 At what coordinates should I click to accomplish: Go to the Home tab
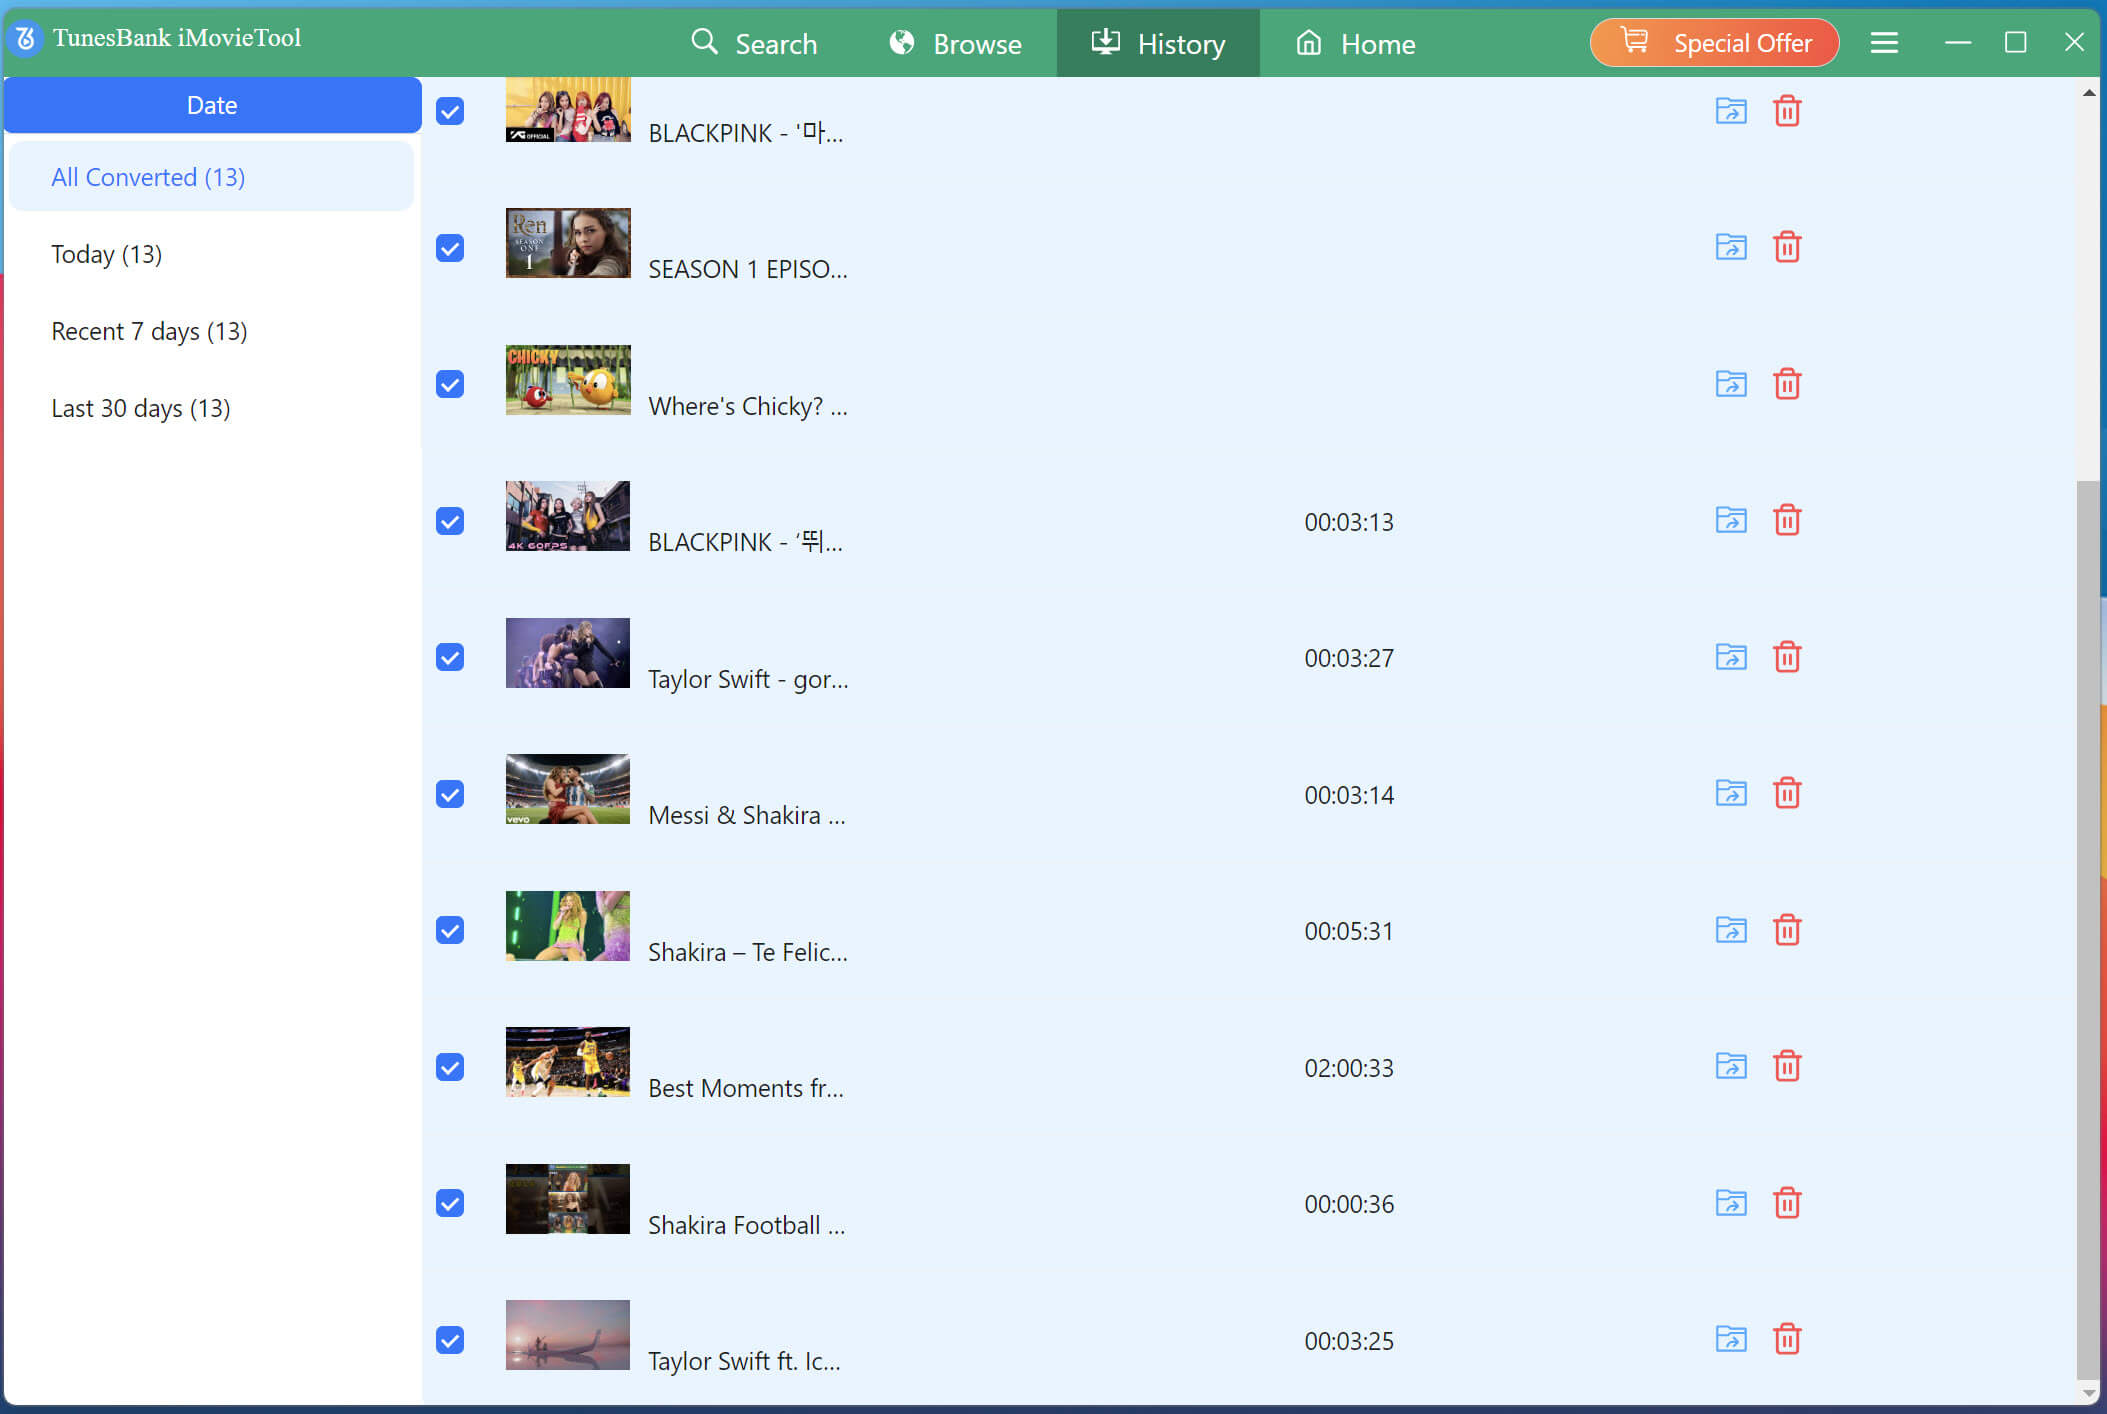click(1356, 44)
